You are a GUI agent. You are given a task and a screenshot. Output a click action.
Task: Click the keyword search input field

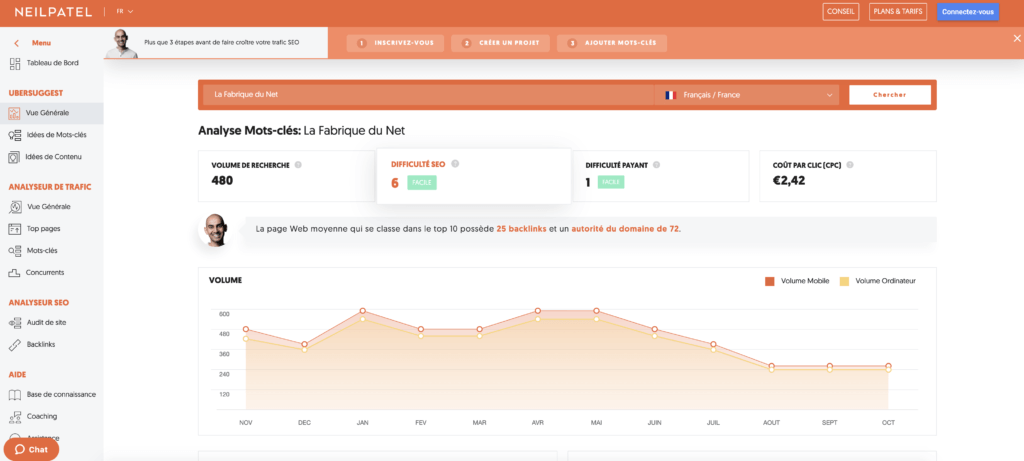click(425, 95)
